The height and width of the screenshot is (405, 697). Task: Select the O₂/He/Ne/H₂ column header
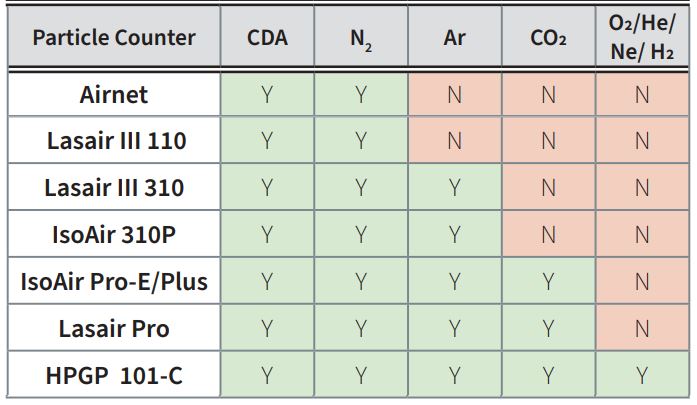pos(641,39)
